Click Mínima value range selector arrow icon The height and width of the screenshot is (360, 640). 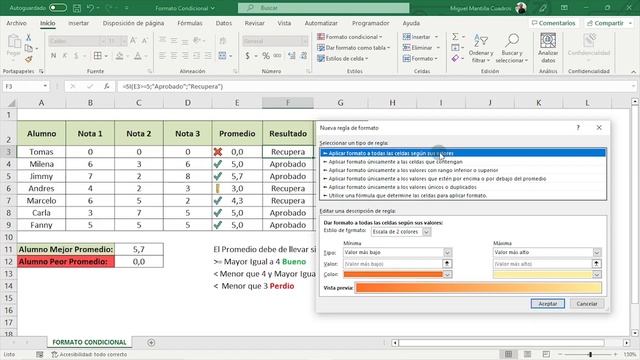tap(447, 264)
